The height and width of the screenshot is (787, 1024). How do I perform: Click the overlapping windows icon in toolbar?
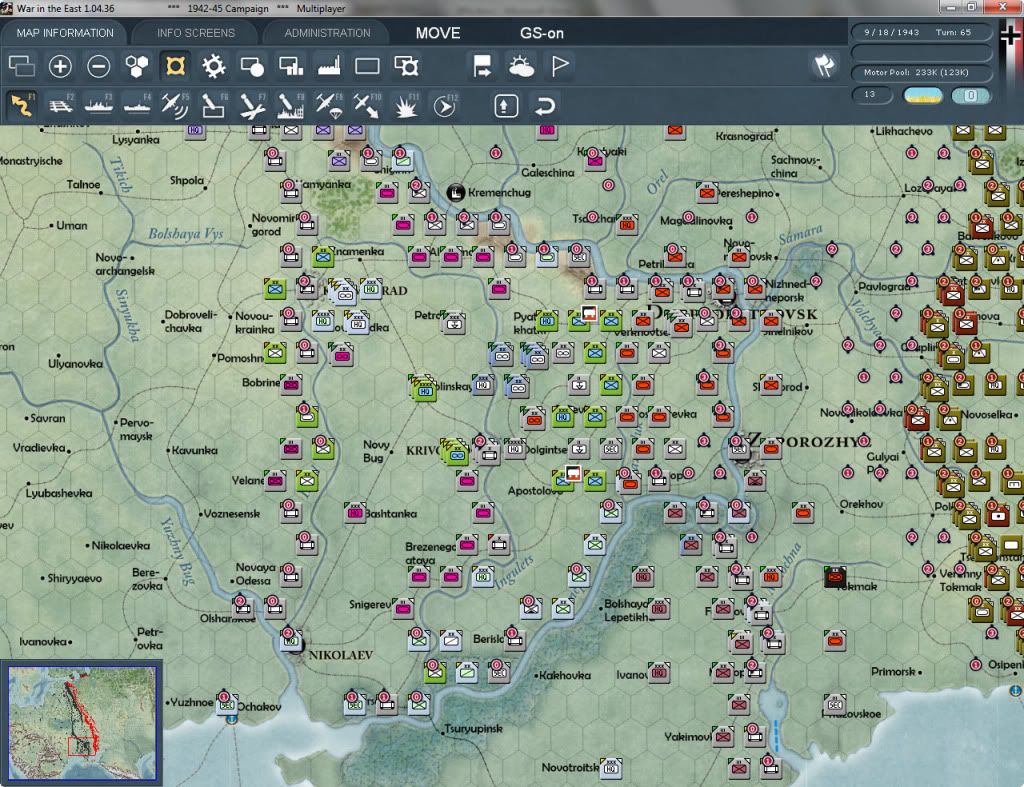(x=22, y=66)
